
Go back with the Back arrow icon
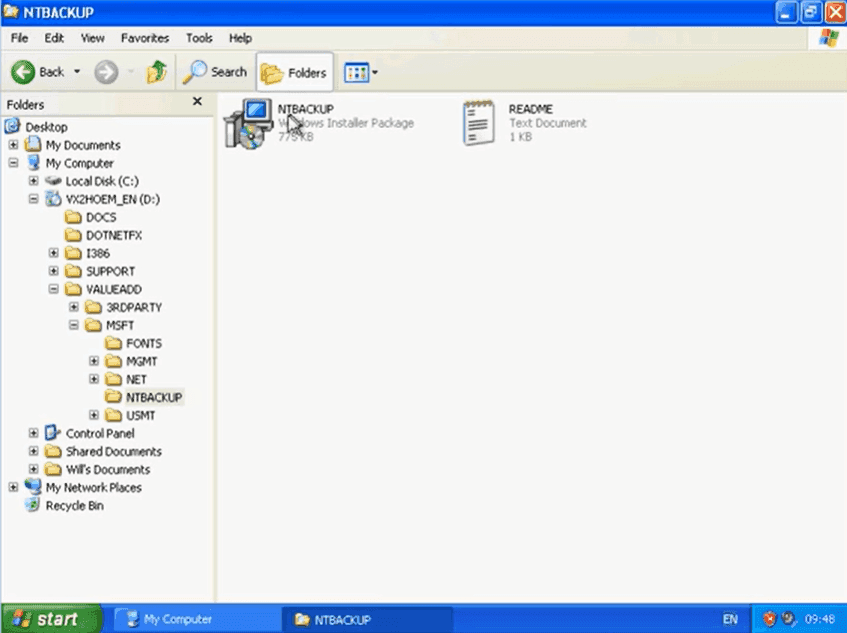(23, 72)
